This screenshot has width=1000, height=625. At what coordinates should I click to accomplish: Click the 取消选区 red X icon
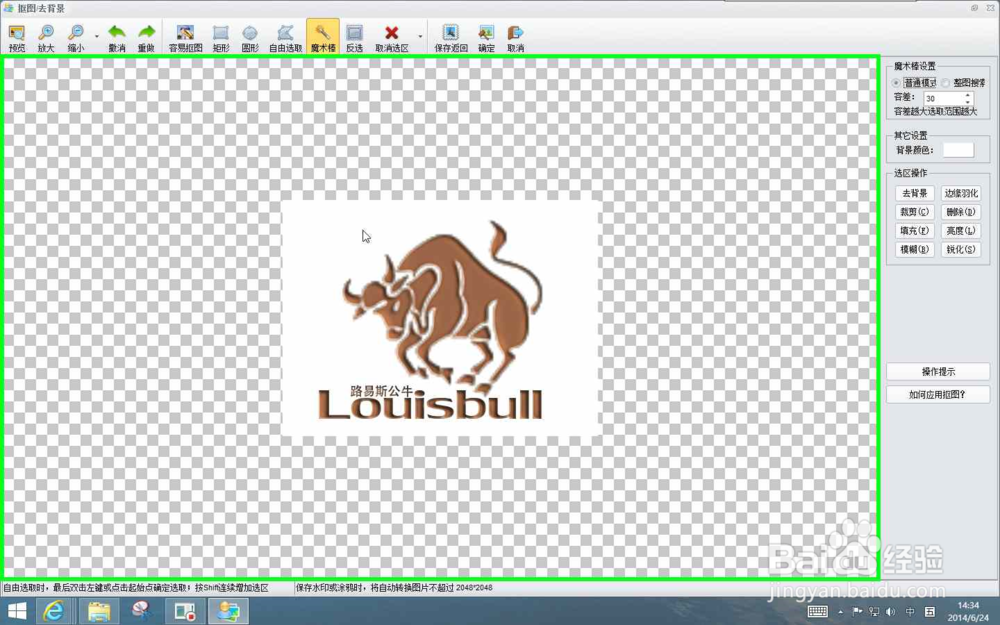392,38
